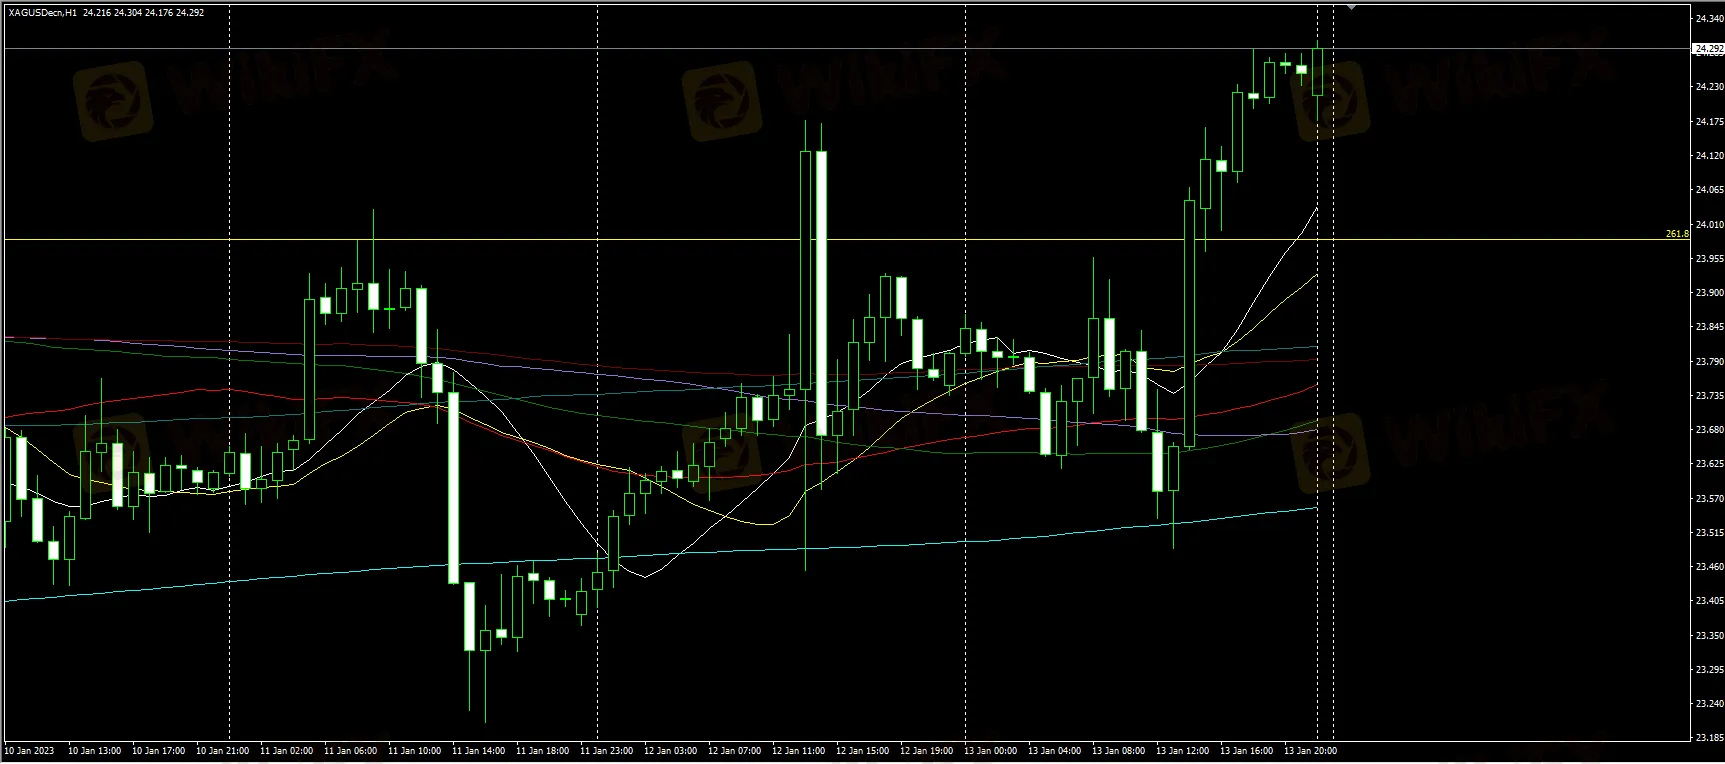Click the large bearish candle near 11 Jan 14:00
The width and height of the screenshot is (1725, 764).
453,487
